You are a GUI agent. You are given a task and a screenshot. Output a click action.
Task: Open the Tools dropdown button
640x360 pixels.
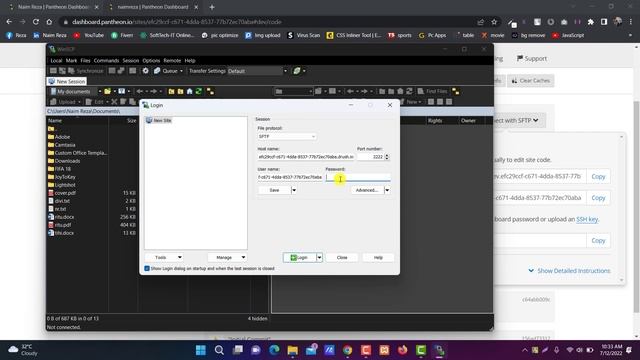point(164,258)
